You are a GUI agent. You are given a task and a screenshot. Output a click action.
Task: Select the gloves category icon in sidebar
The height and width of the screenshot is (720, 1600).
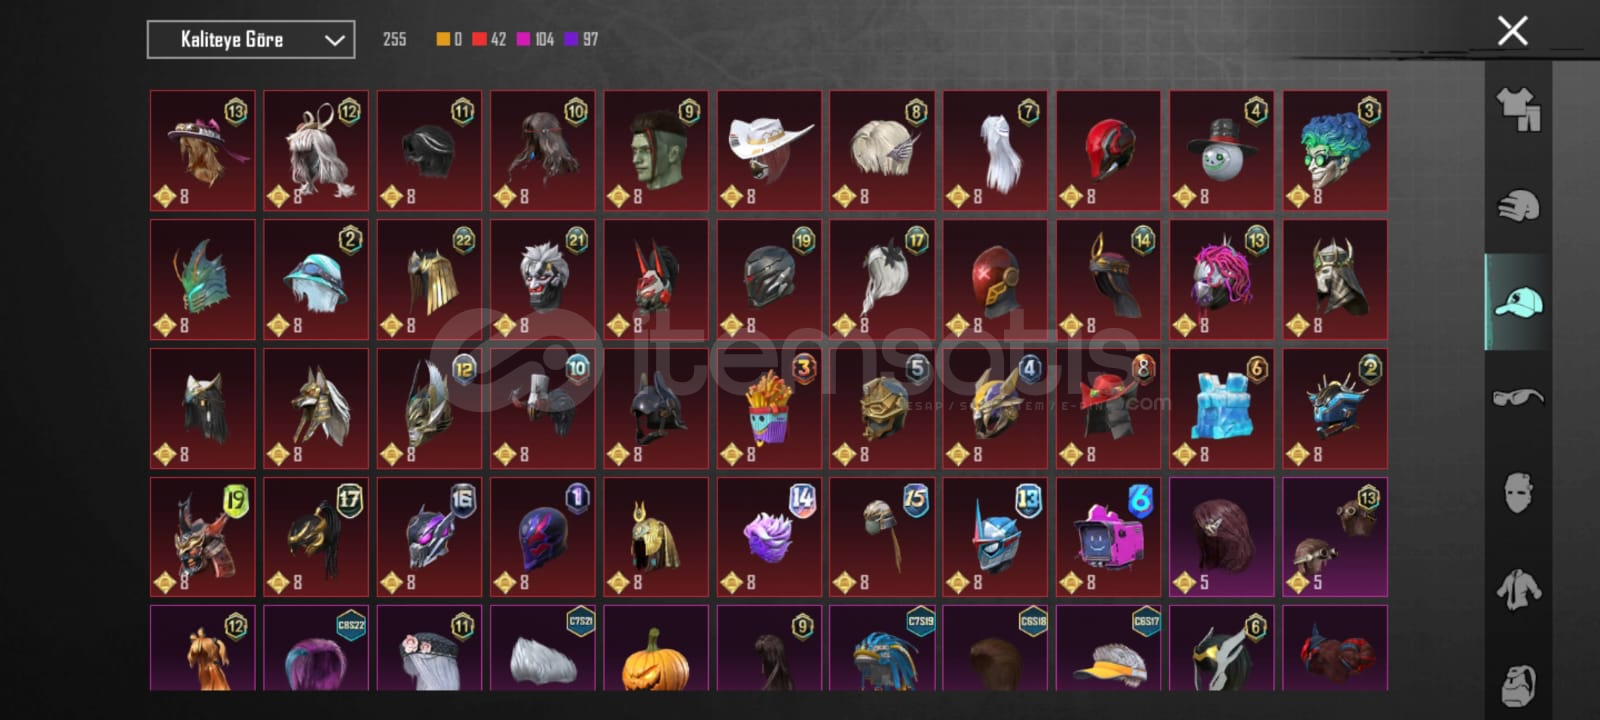pos(1518,205)
